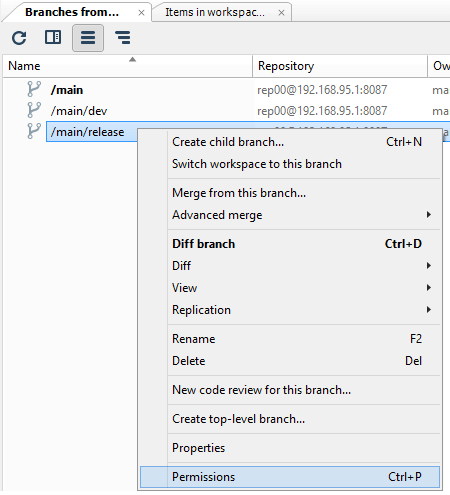The image size is (450, 495).
Task: Choose Create top-level branch...
Action: tap(290, 419)
